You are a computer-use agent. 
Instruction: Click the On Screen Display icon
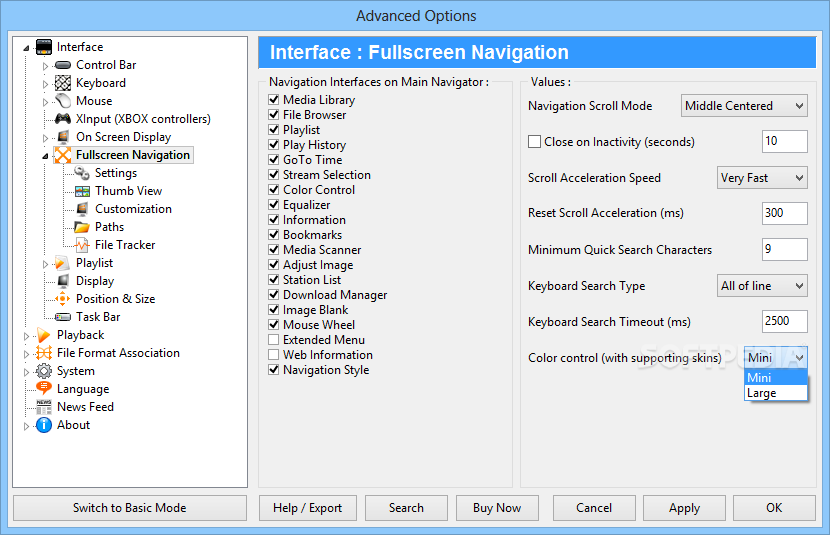tap(63, 137)
